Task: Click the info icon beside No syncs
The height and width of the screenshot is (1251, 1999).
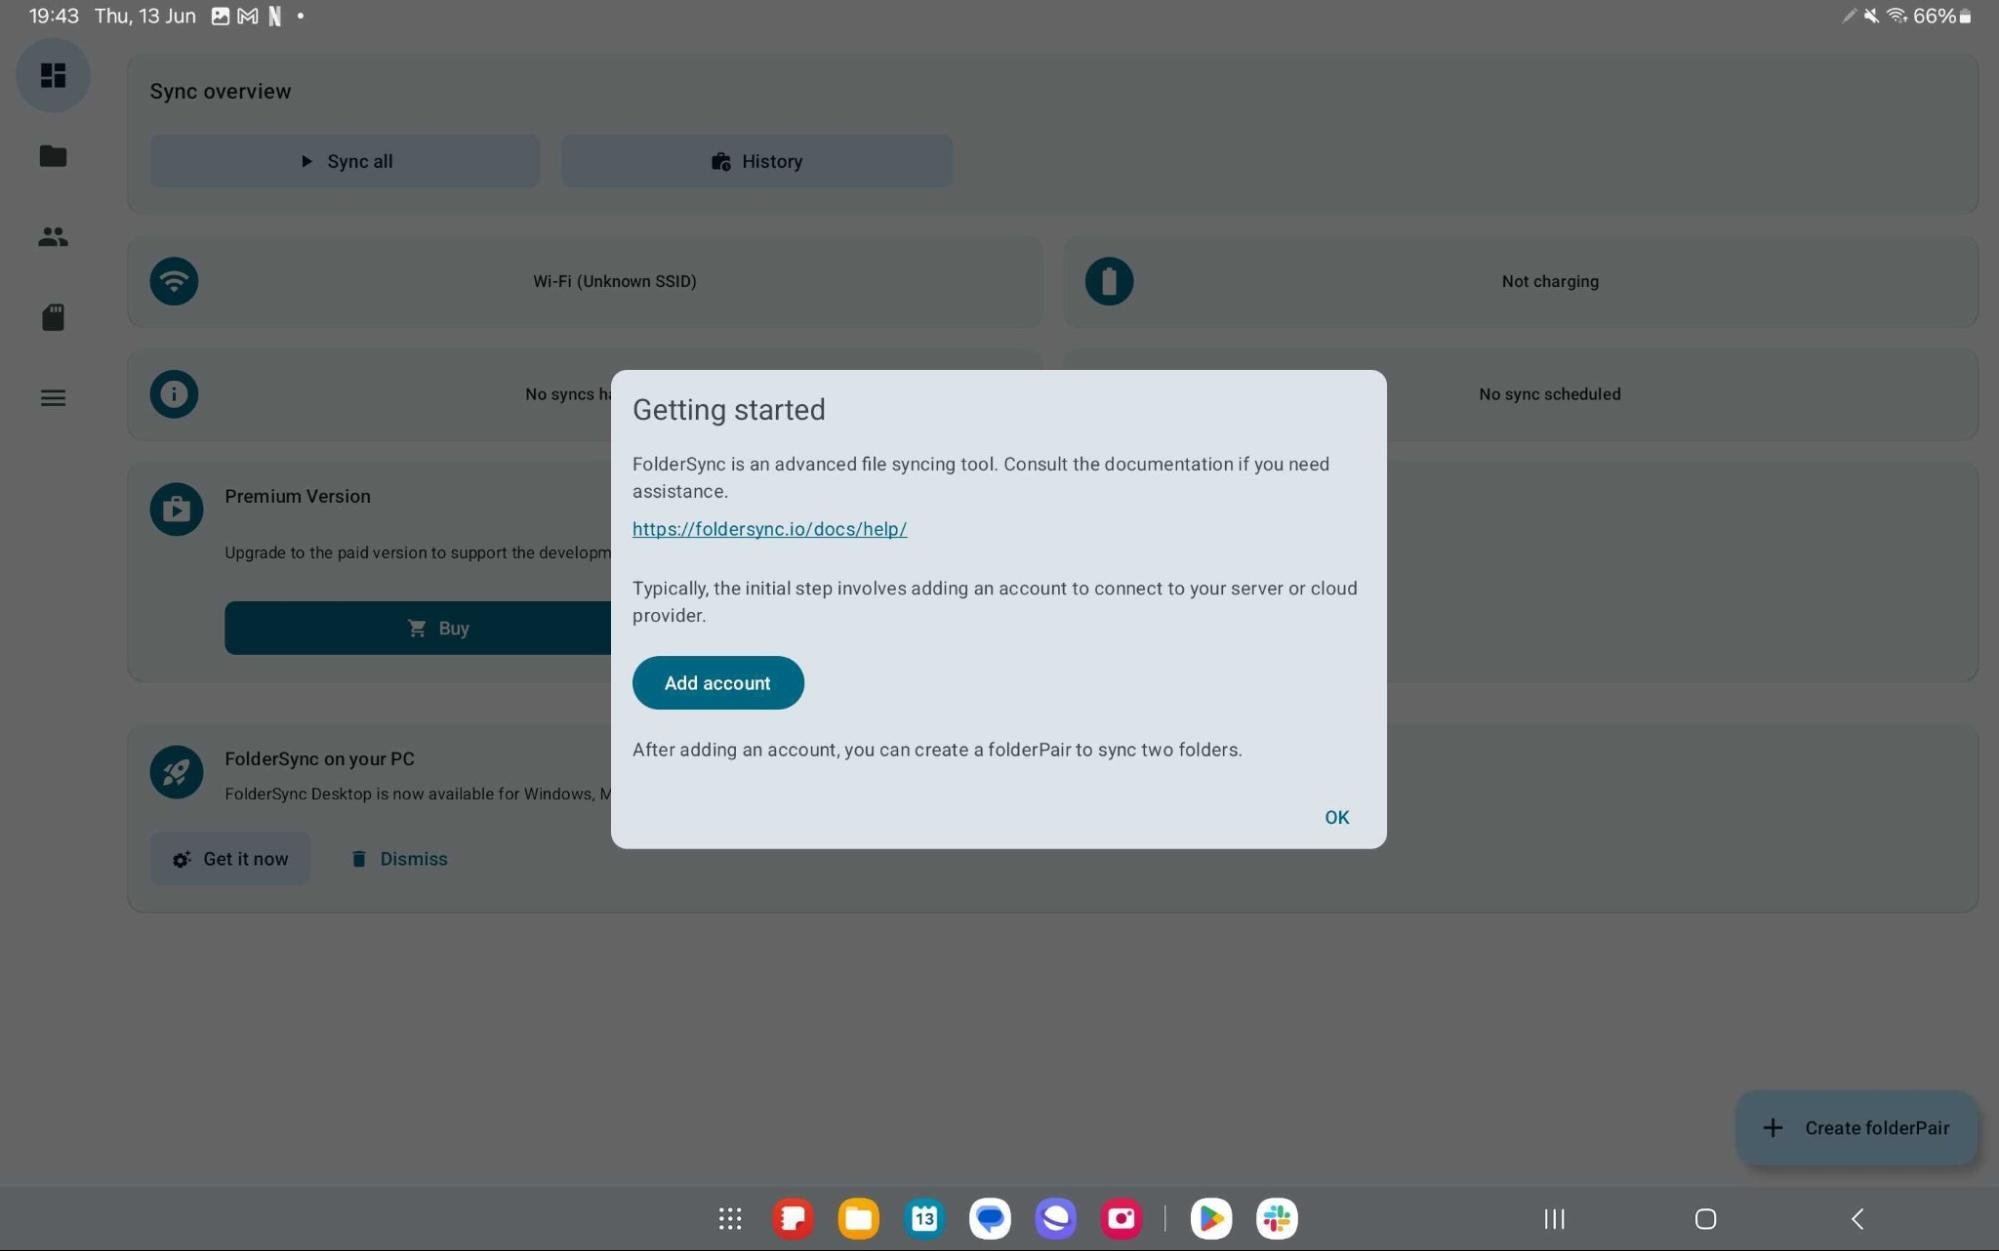Action: [x=174, y=394]
